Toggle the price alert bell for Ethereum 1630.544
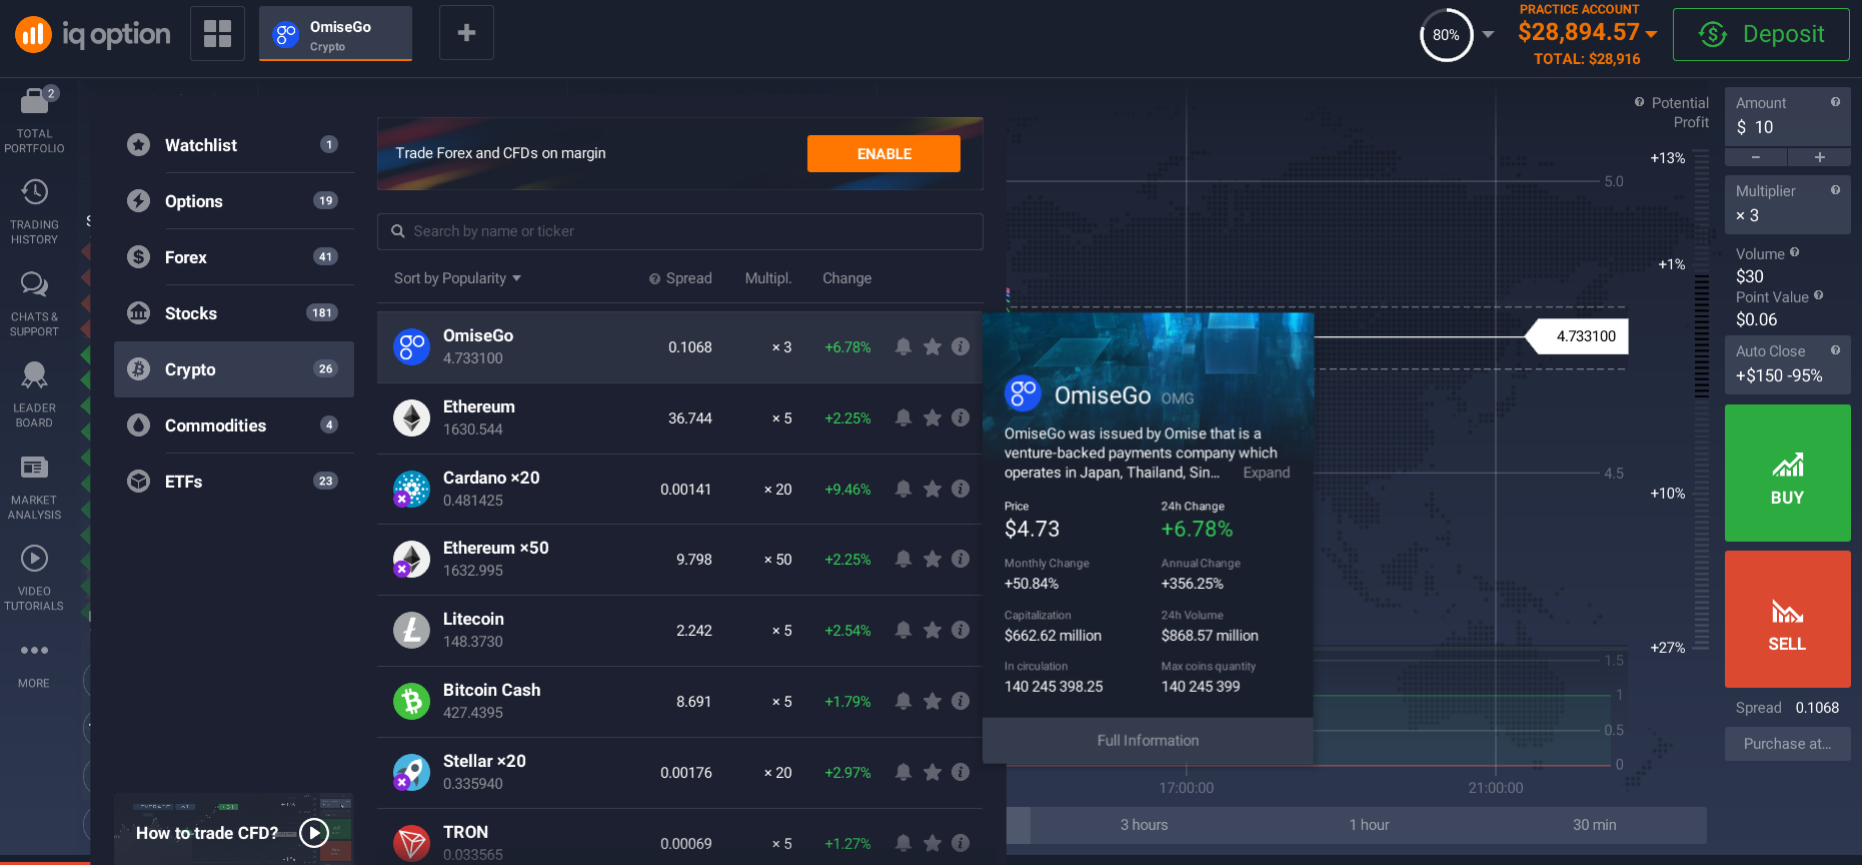Image resolution: width=1862 pixels, height=865 pixels. [903, 418]
